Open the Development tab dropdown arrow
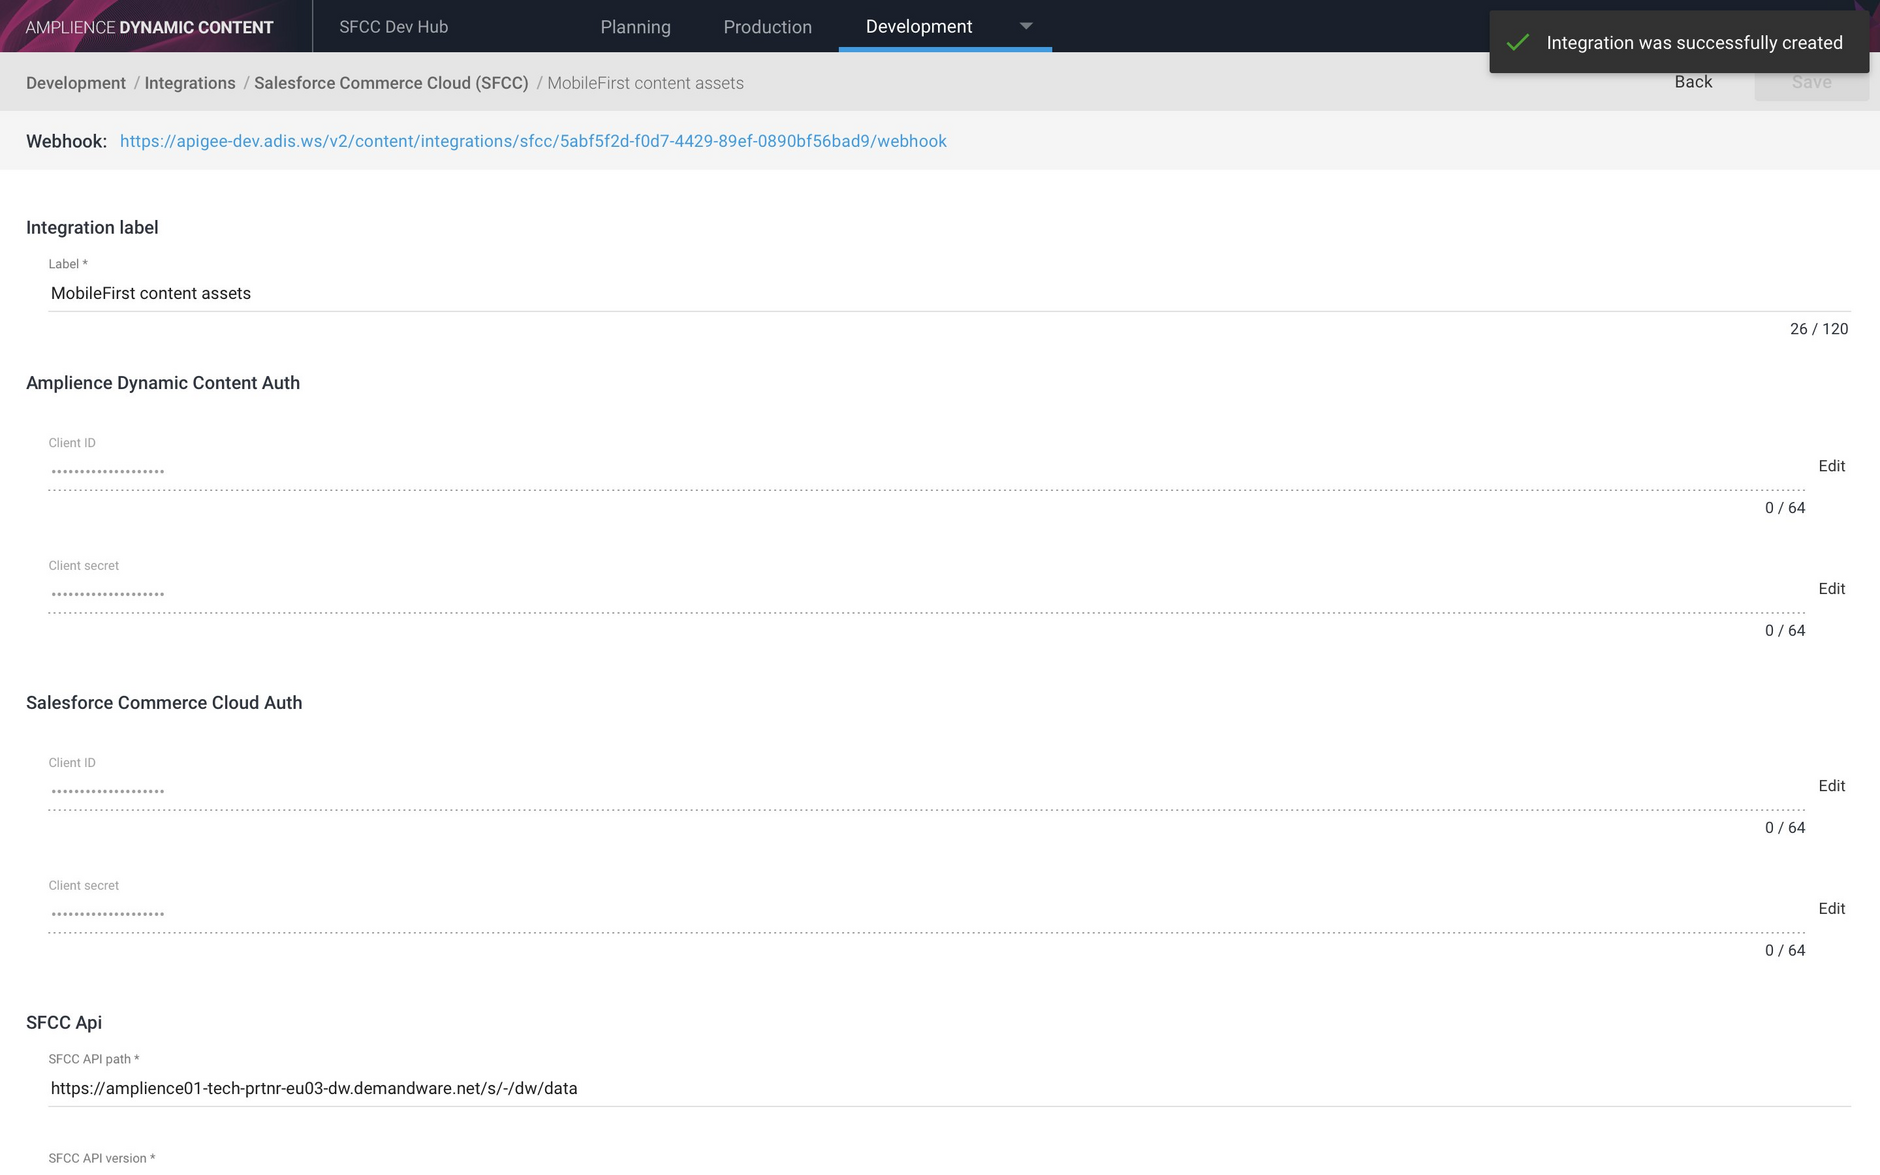 (1025, 26)
